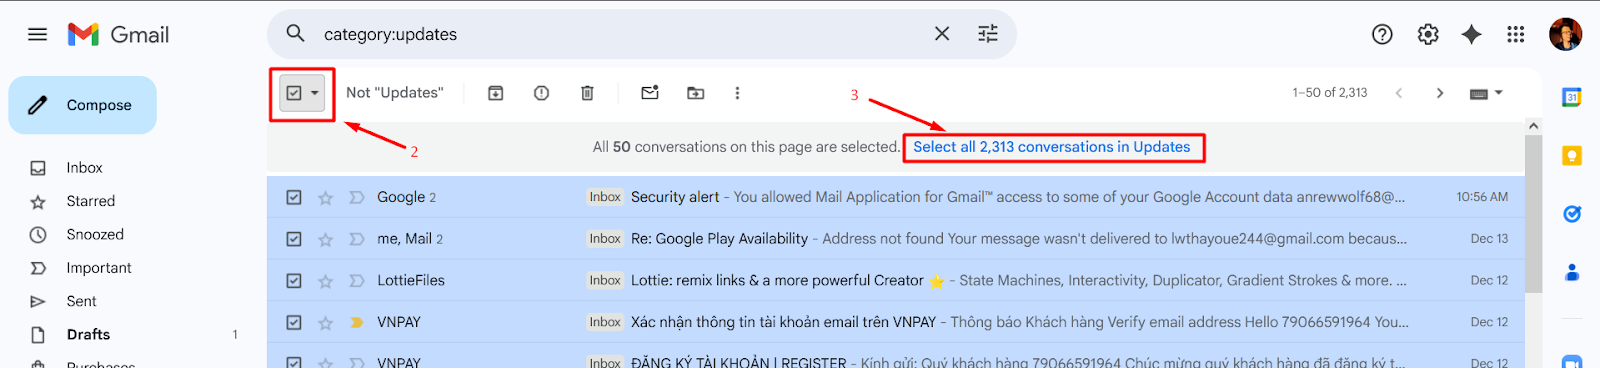
Task: Open the More options three-dot menu
Action: [737, 93]
